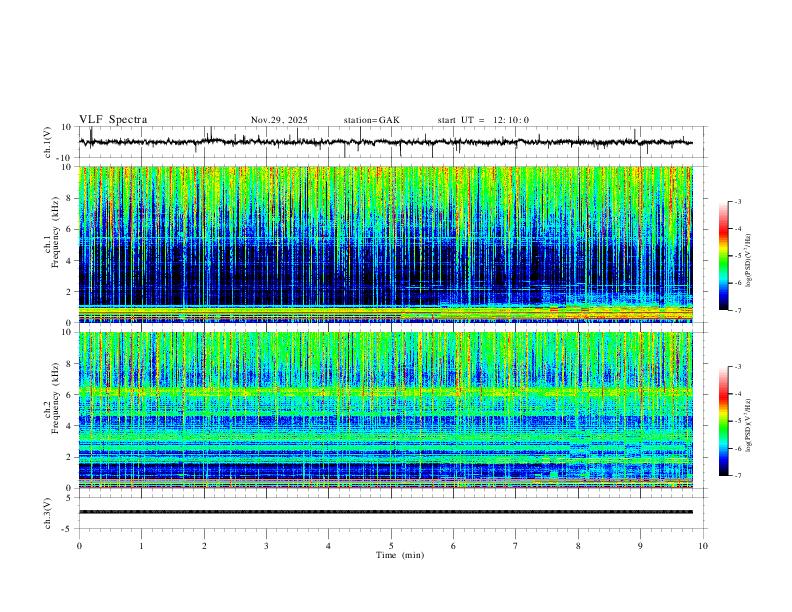Click the ch.2 spectrogram plot area

coord(385,410)
